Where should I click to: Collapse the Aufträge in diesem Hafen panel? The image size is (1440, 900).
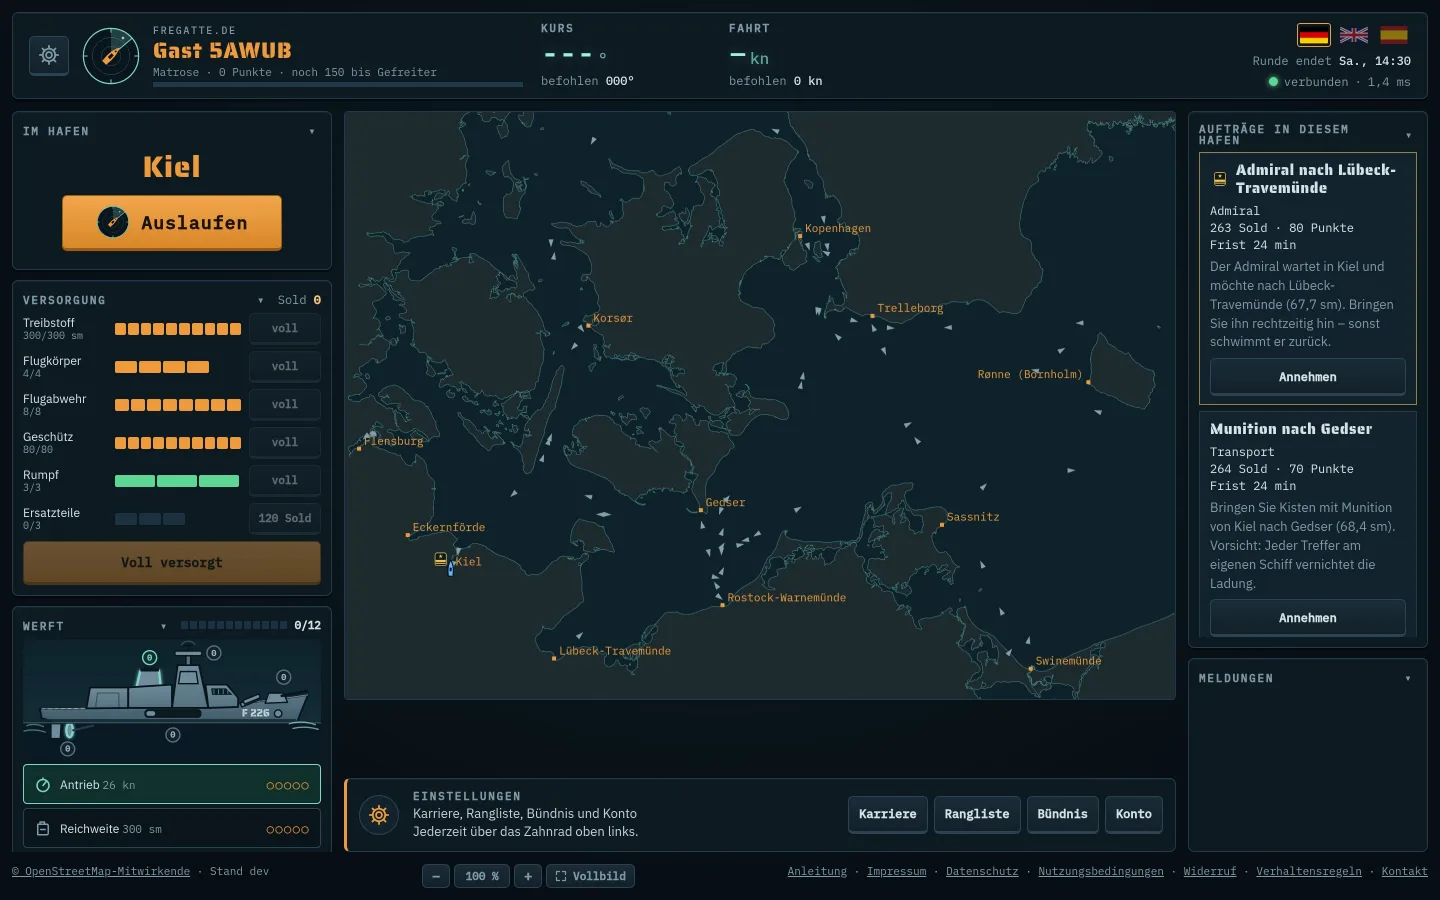pos(1408,135)
